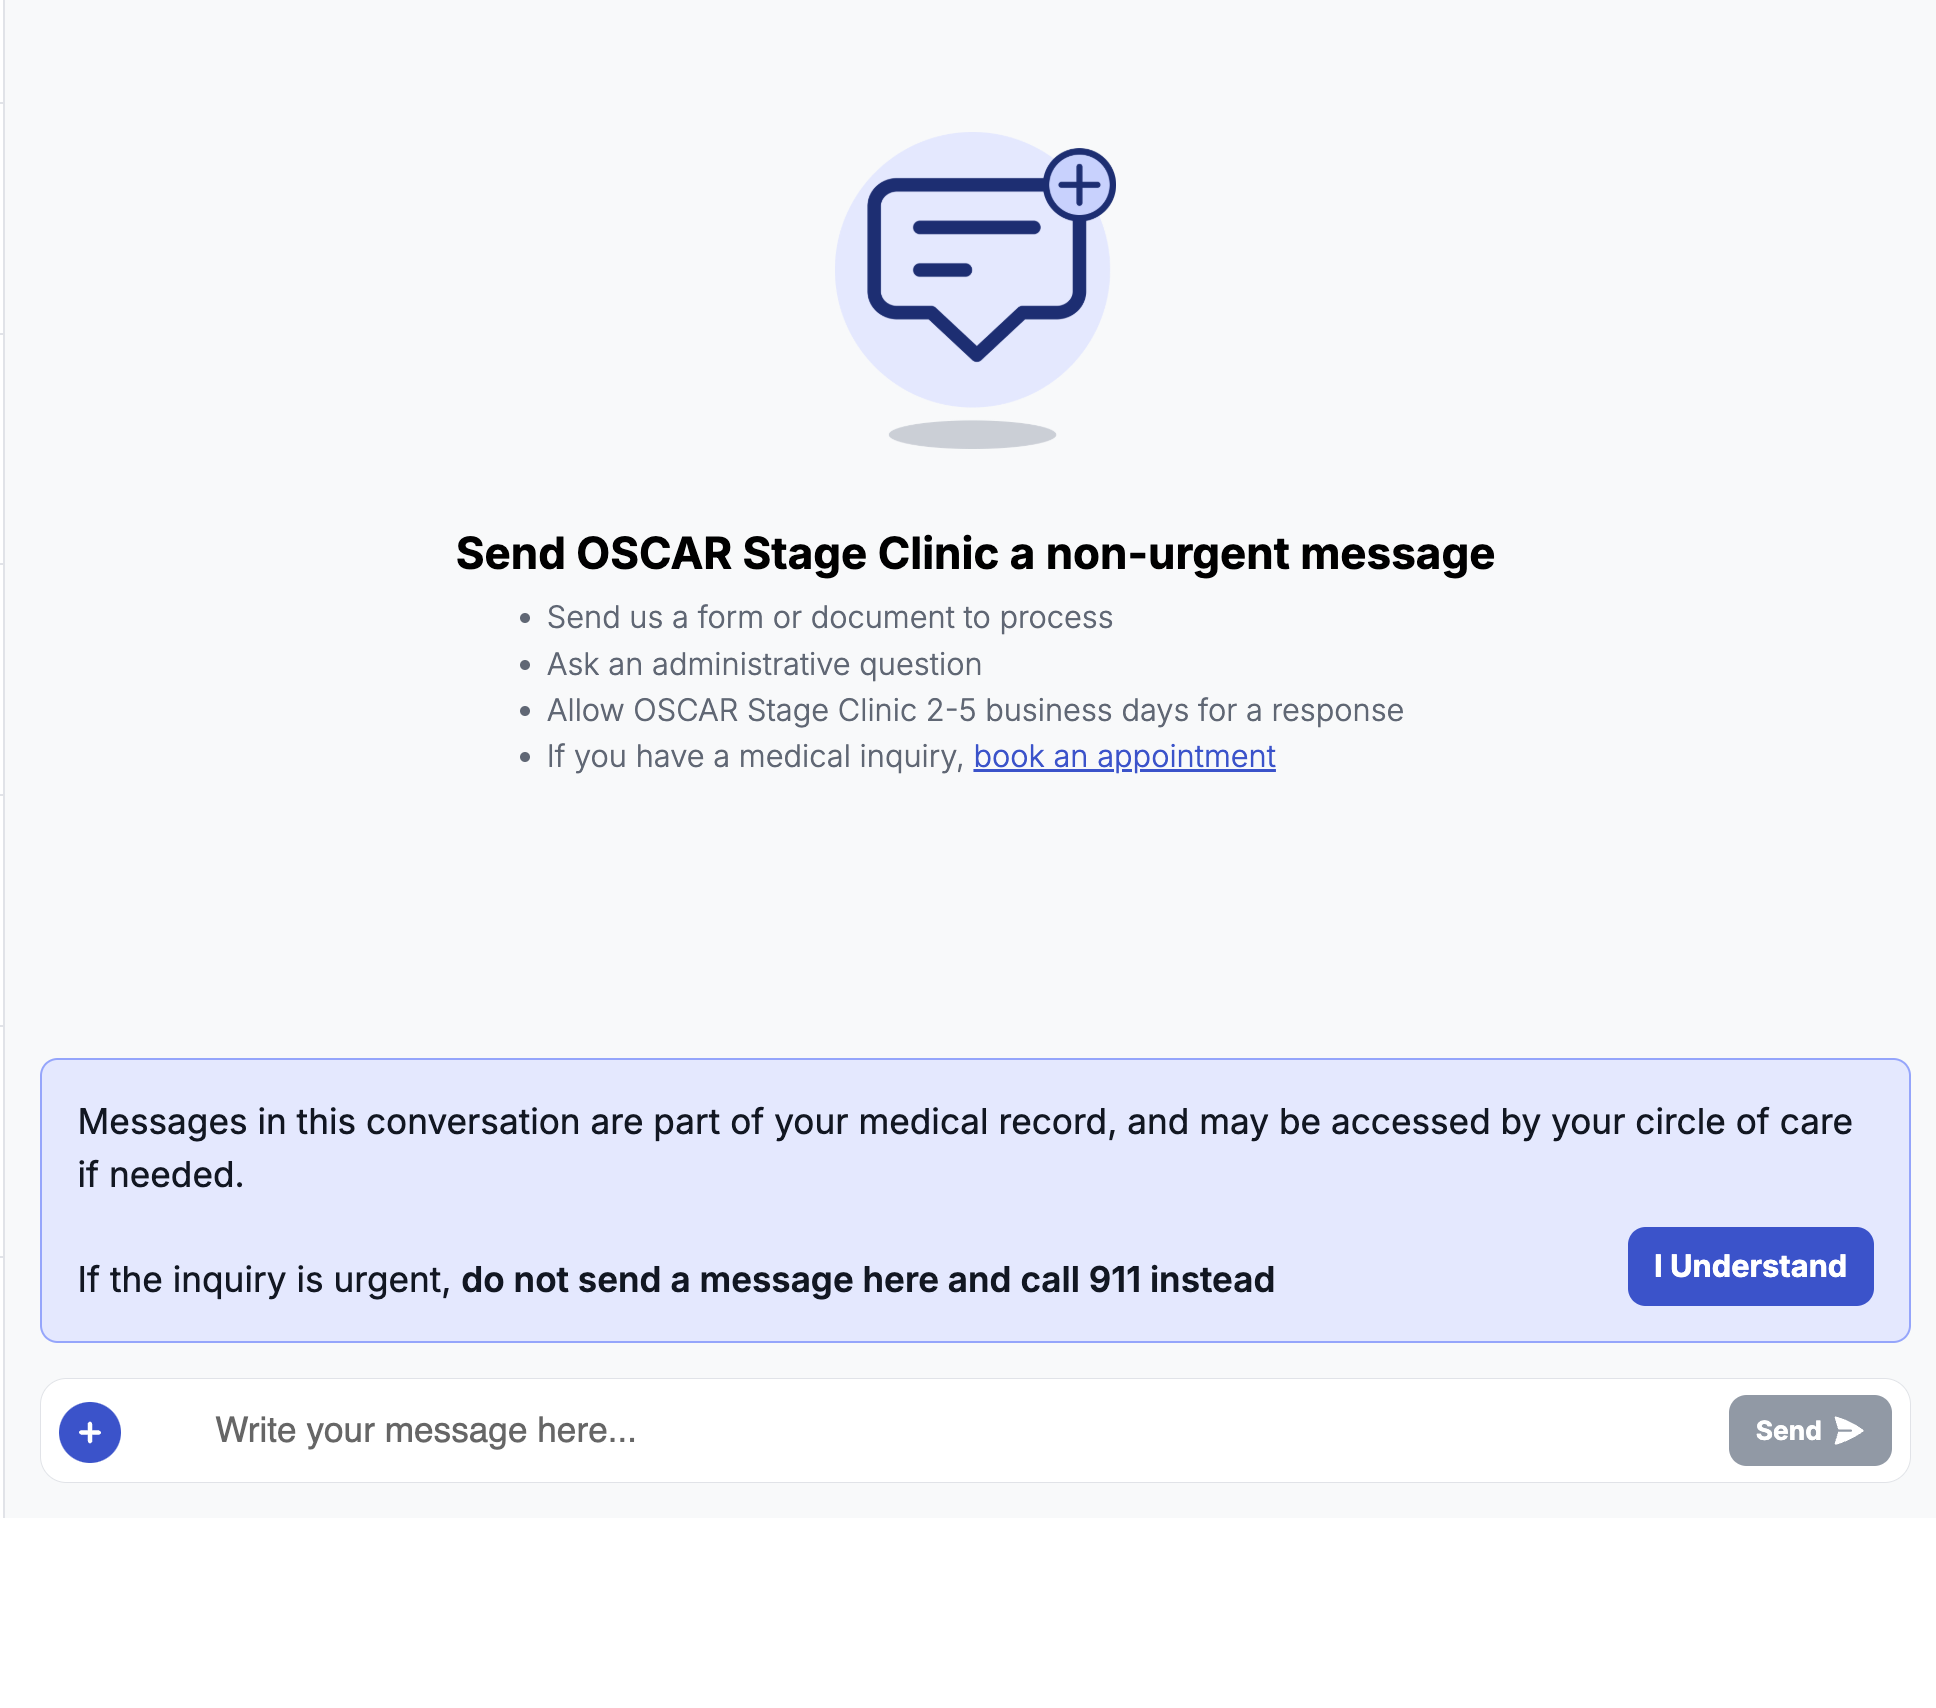
Task: Click the blue plus attachment icon
Action: [90, 1432]
